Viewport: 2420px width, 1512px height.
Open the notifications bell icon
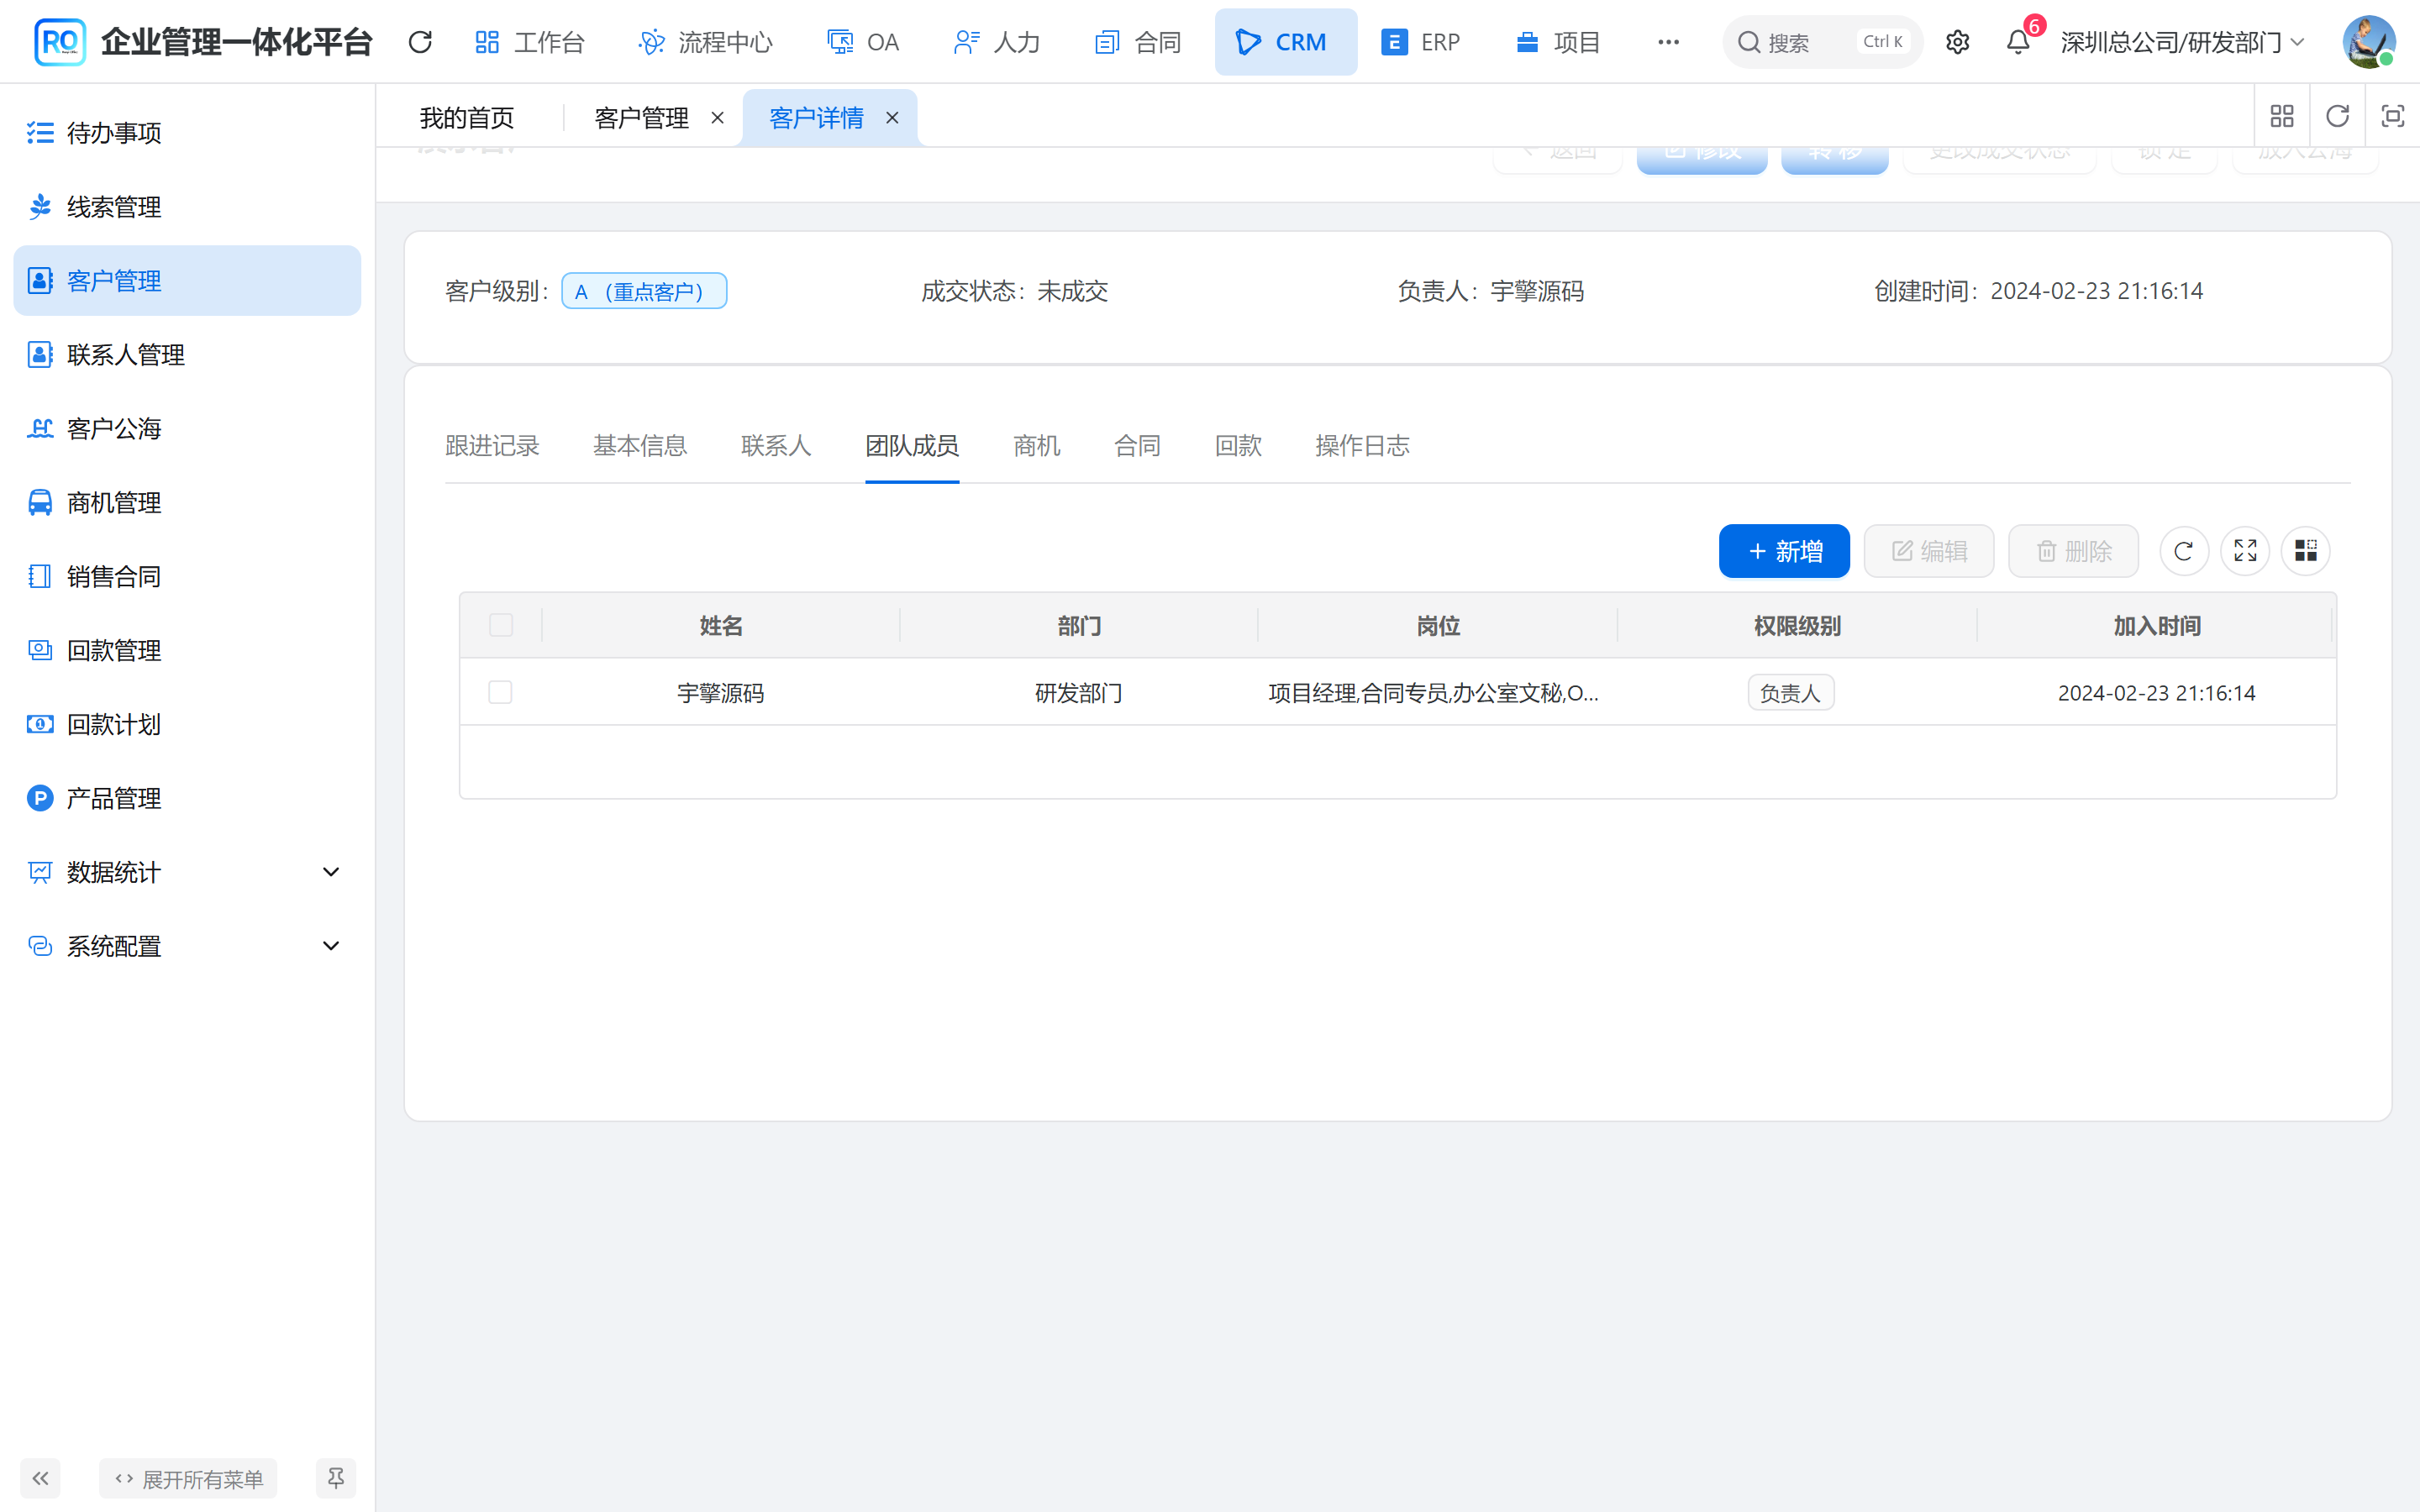click(2018, 42)
